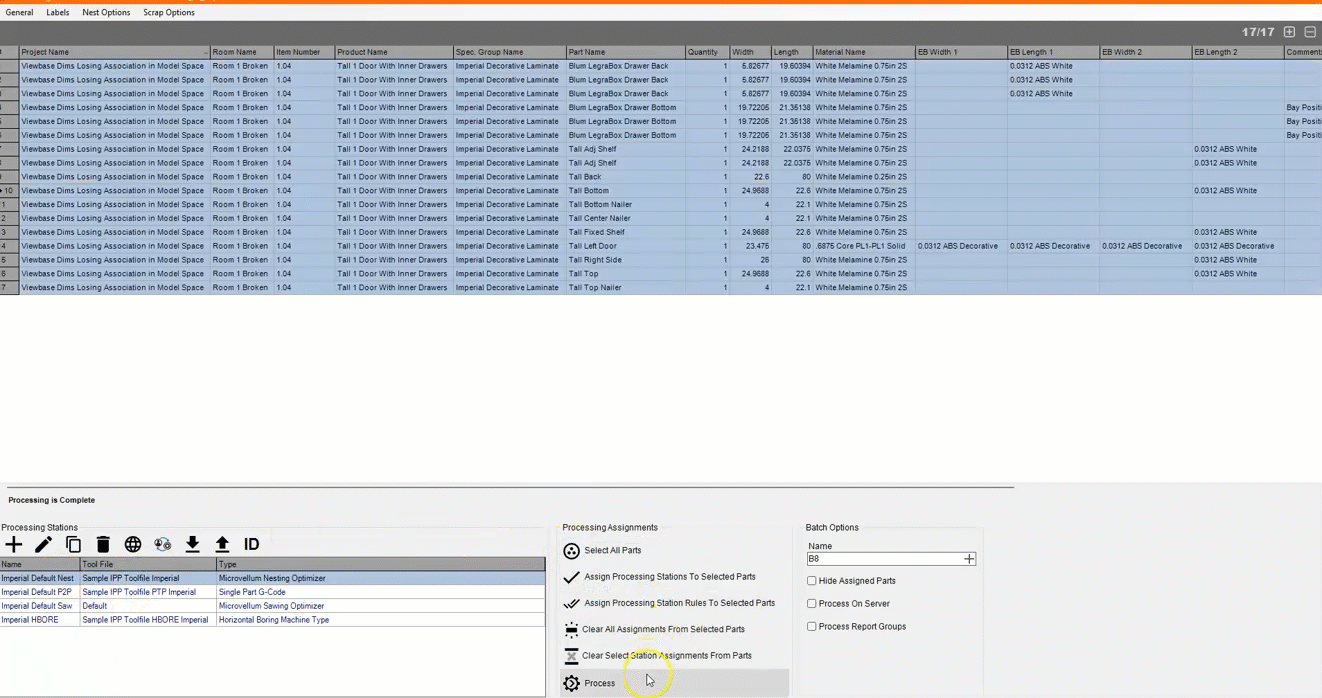Viewport: 1322px width, 698px height.
Task: Open the Nest Options menu
Action: tap(106, 13)
